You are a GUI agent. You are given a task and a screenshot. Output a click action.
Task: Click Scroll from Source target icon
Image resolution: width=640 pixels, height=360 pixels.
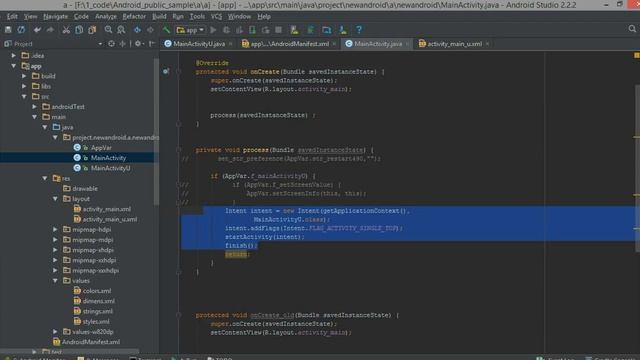pyautogui.click(x=111, y=43)
